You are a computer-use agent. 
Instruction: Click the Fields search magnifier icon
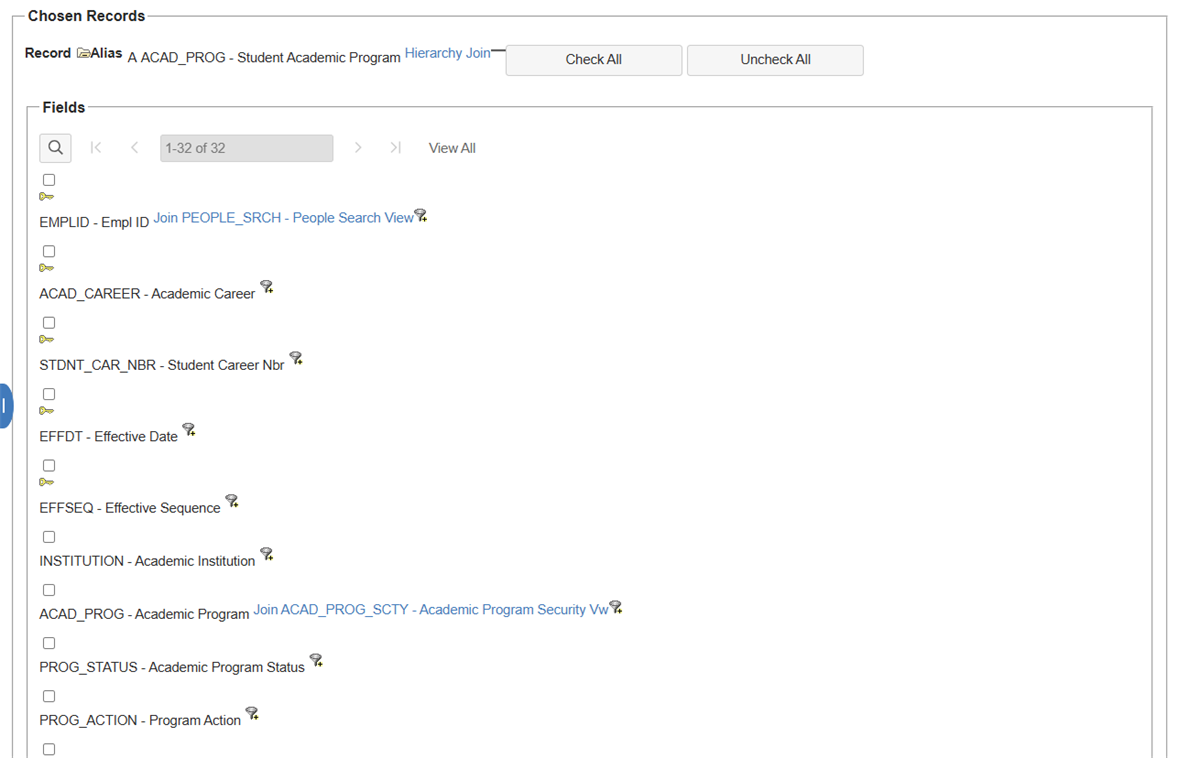pyautogui.click(x=55, y=148)
